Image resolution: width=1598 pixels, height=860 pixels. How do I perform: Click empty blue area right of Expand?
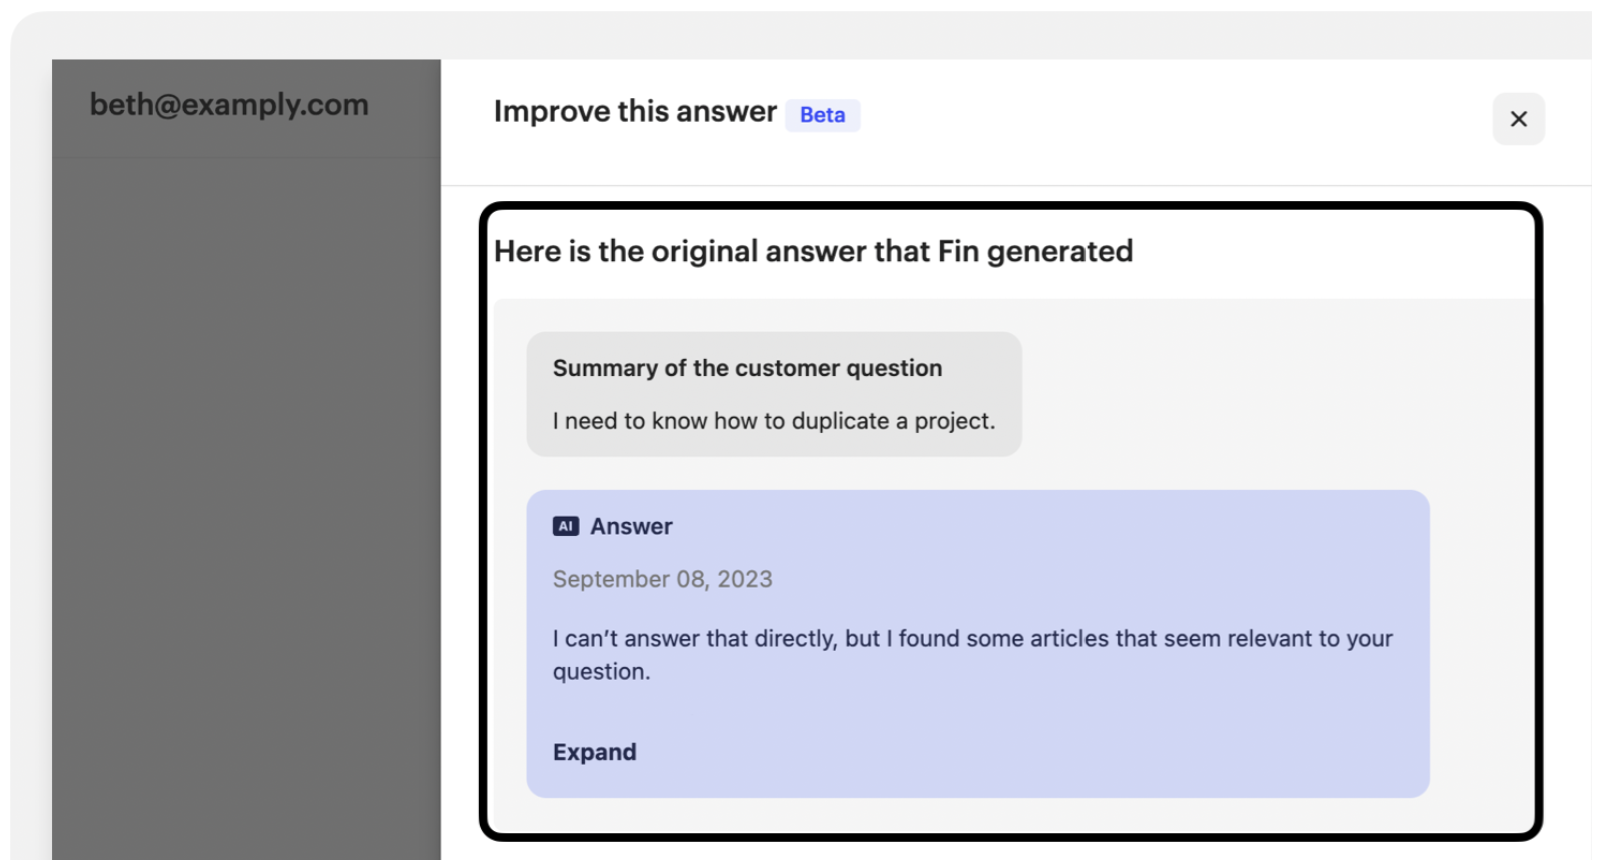point(1000,752)
